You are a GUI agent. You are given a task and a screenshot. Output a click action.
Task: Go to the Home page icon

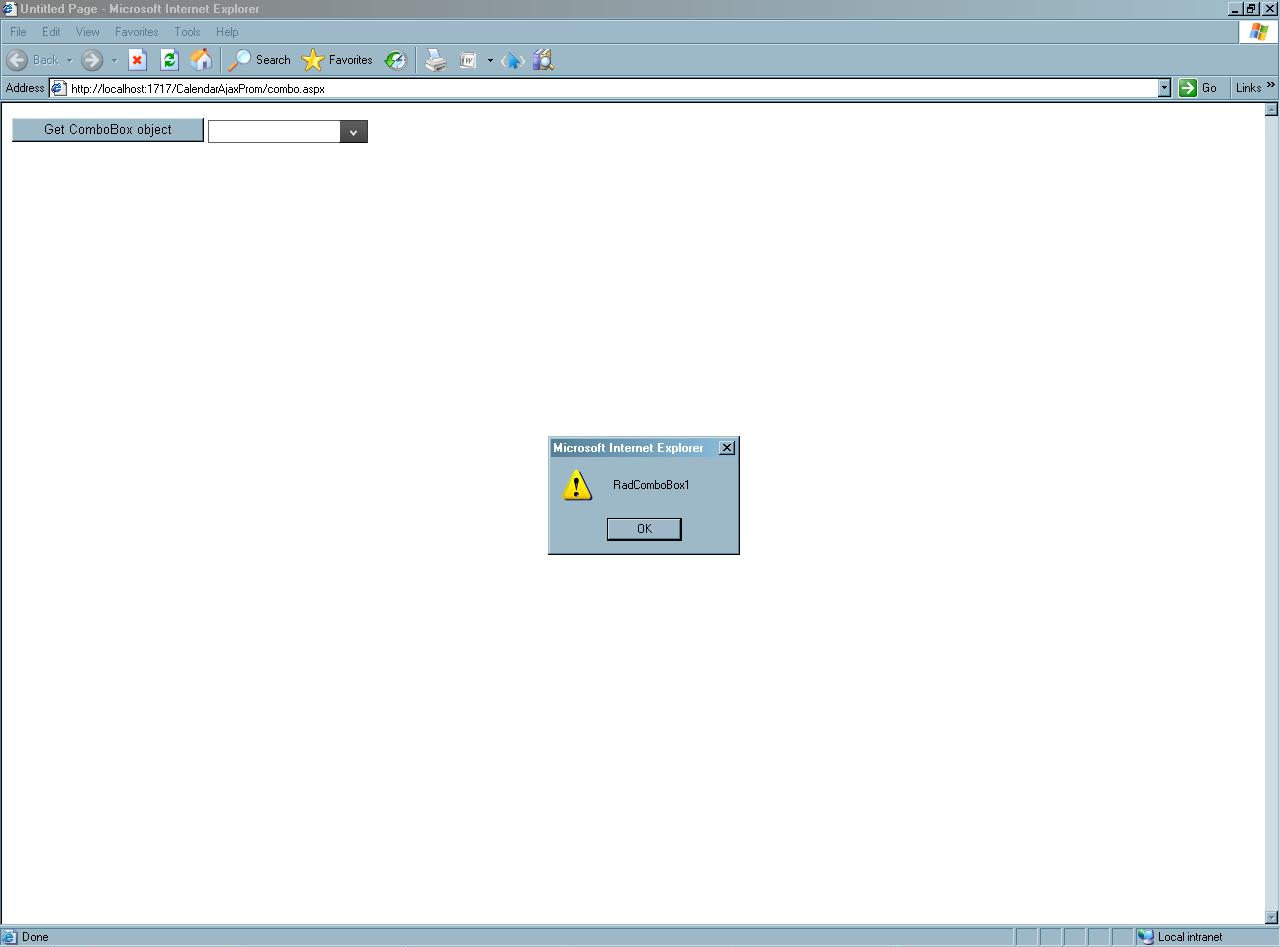(x=201, y=60)
